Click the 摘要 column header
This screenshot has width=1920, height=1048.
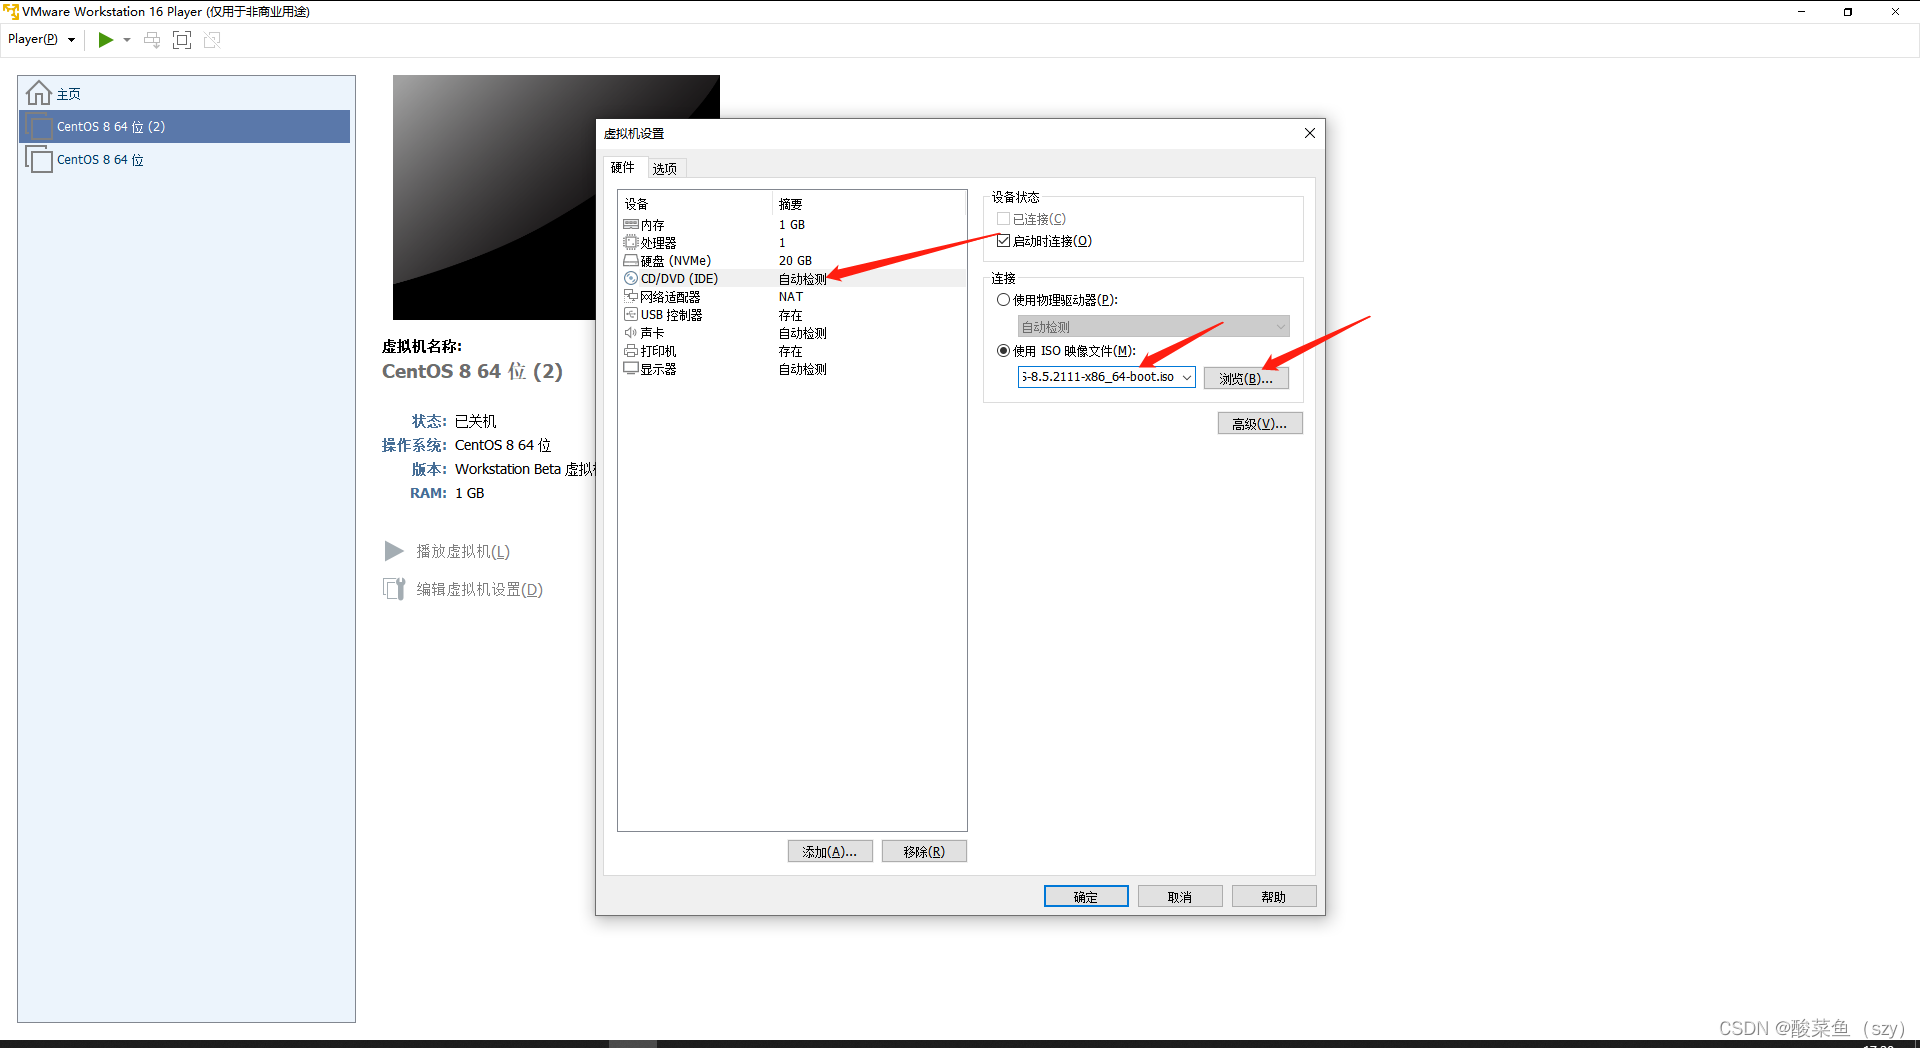(791, 204)
